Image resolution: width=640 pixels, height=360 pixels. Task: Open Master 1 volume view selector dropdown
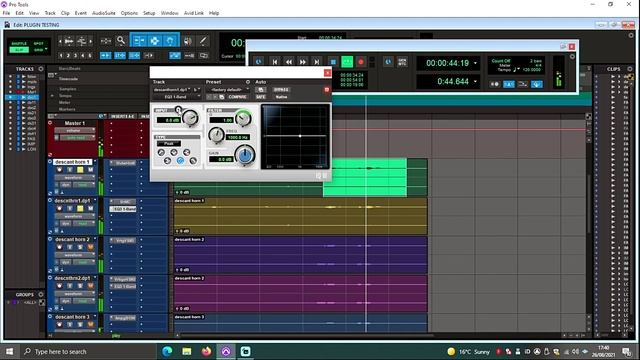(x=74, y=131)
